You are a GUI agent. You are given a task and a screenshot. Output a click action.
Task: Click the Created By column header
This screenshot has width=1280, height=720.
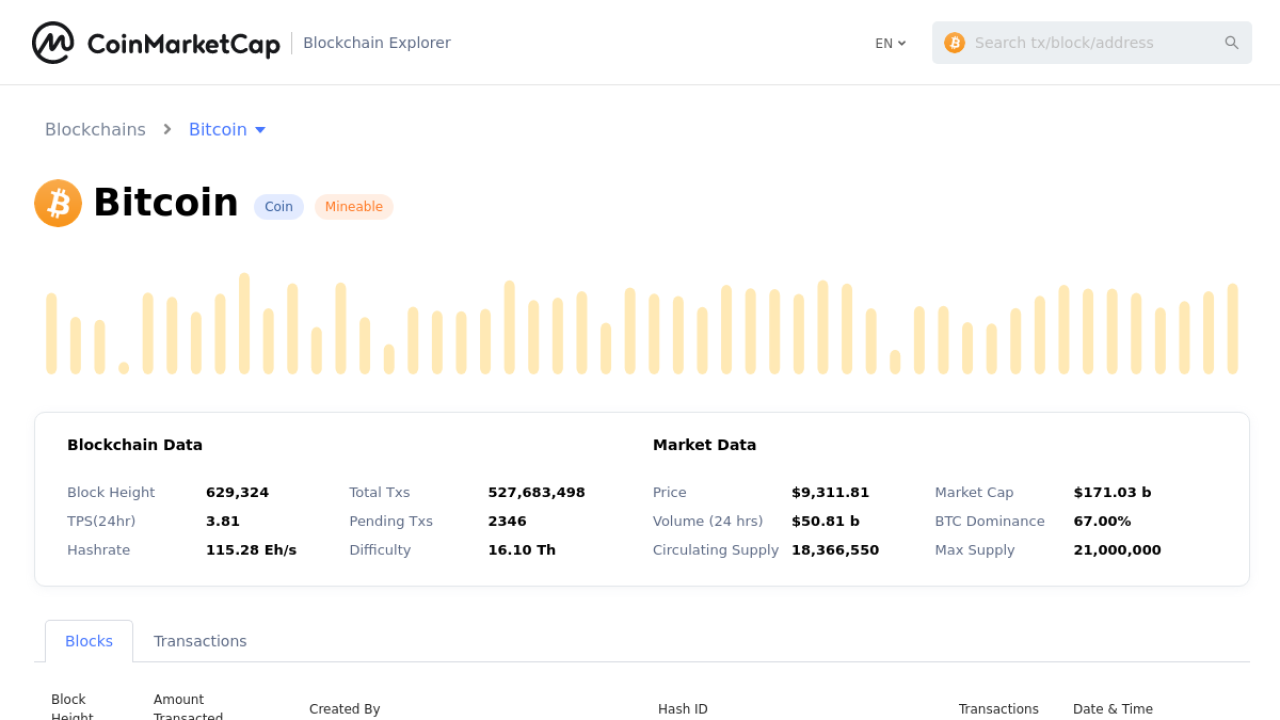[x=344, y=709]
